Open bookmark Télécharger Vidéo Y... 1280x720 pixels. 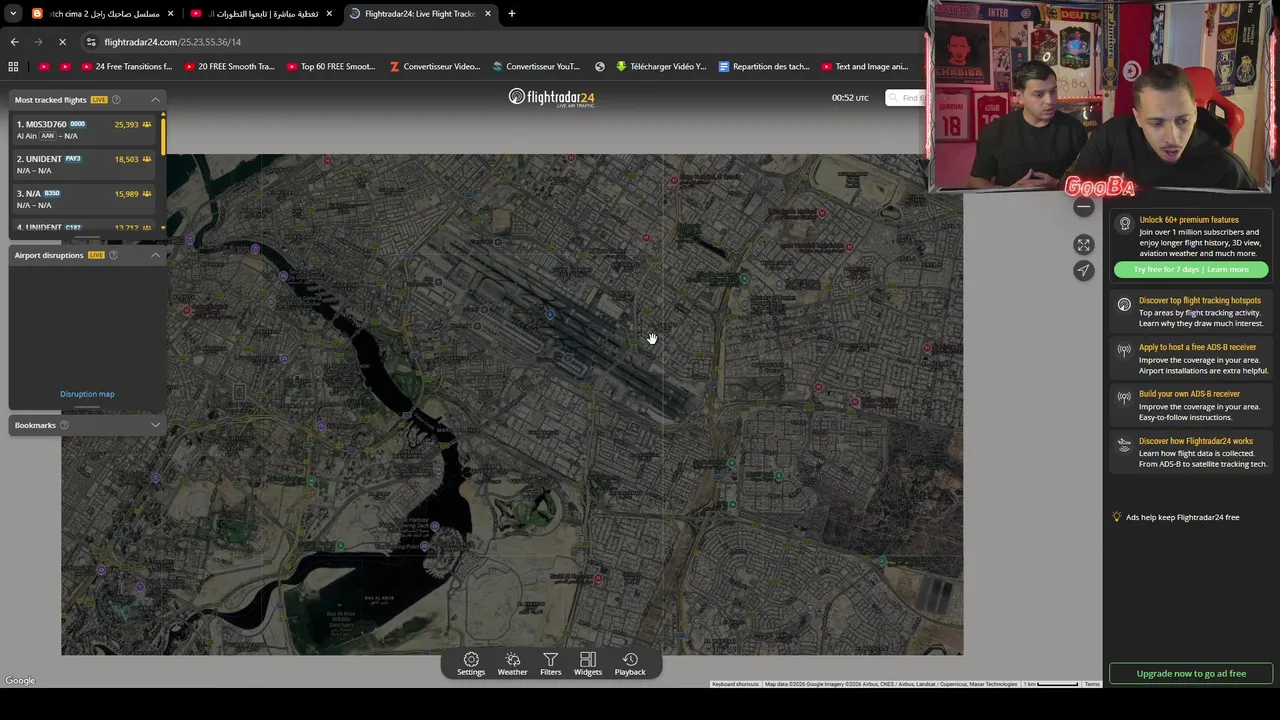tap(661, 67)
